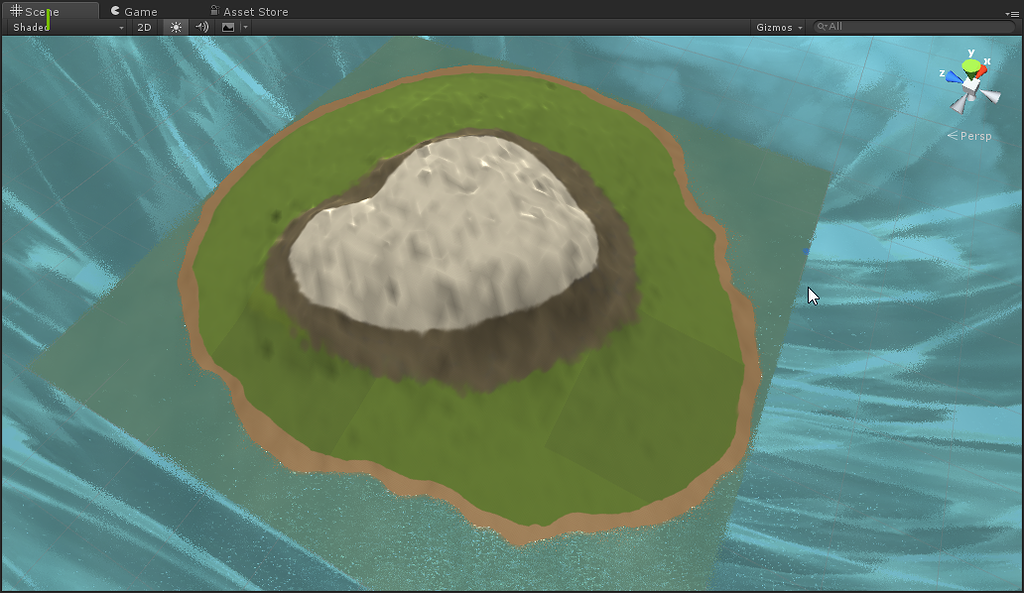
Task: Toggle scene audio with the speaker icon
Action: [200, 28]
